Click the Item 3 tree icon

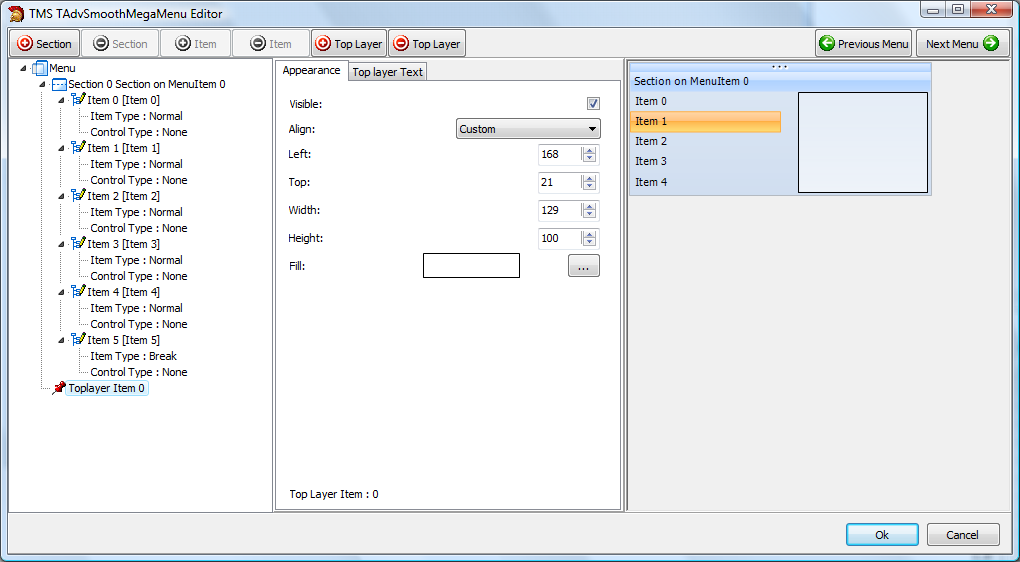point(78,244)
